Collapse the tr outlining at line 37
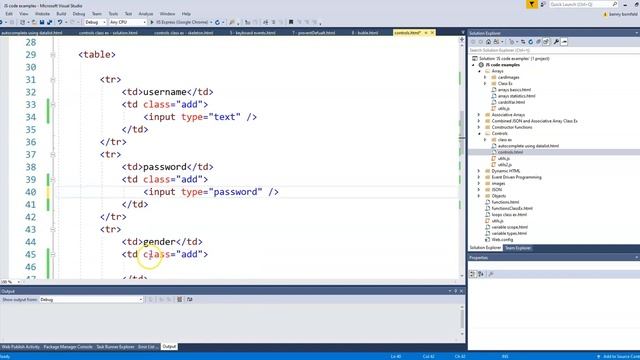The width and height of the screenshot is (640, 360). [x=53, y=155]
